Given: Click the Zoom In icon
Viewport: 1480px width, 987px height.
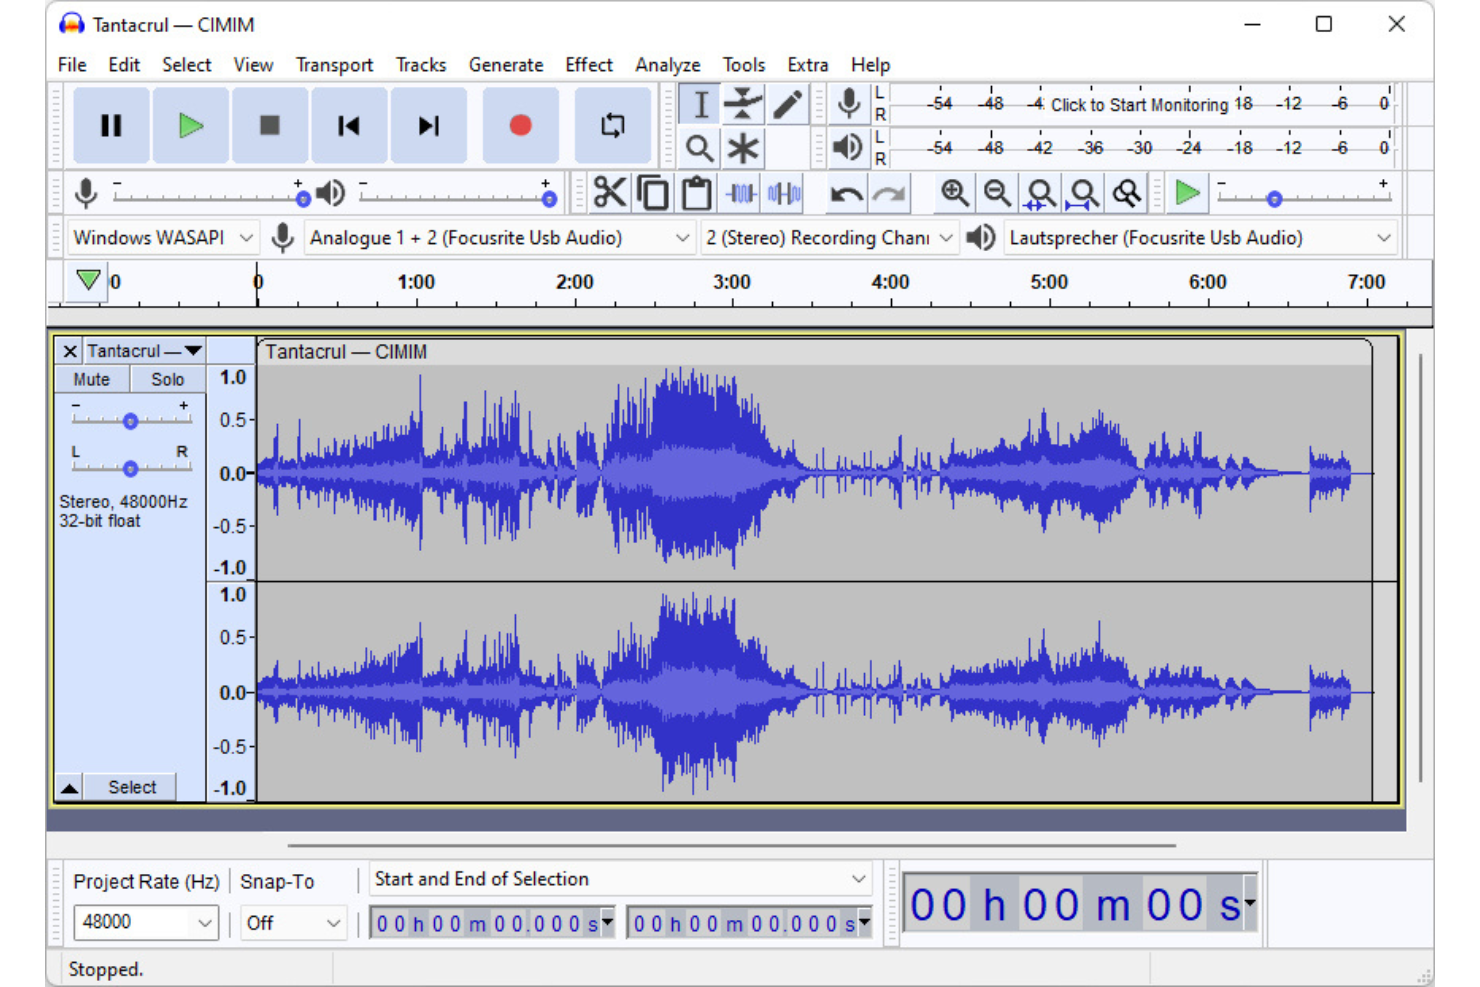Looking at the screenshot, I should (x=954, y=192).
